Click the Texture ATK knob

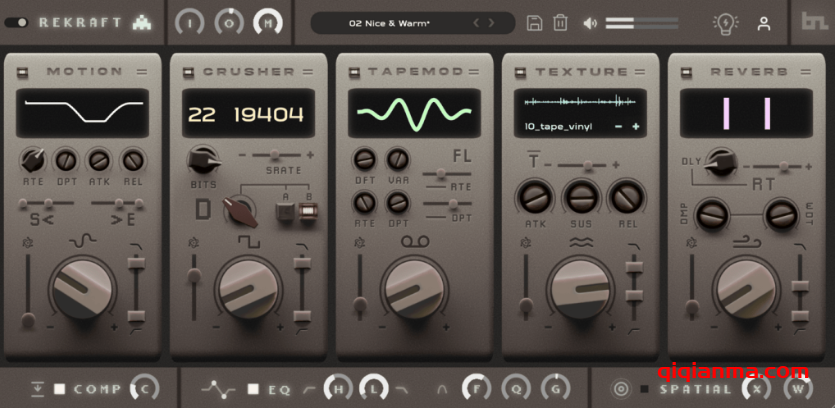pos(535,198)
